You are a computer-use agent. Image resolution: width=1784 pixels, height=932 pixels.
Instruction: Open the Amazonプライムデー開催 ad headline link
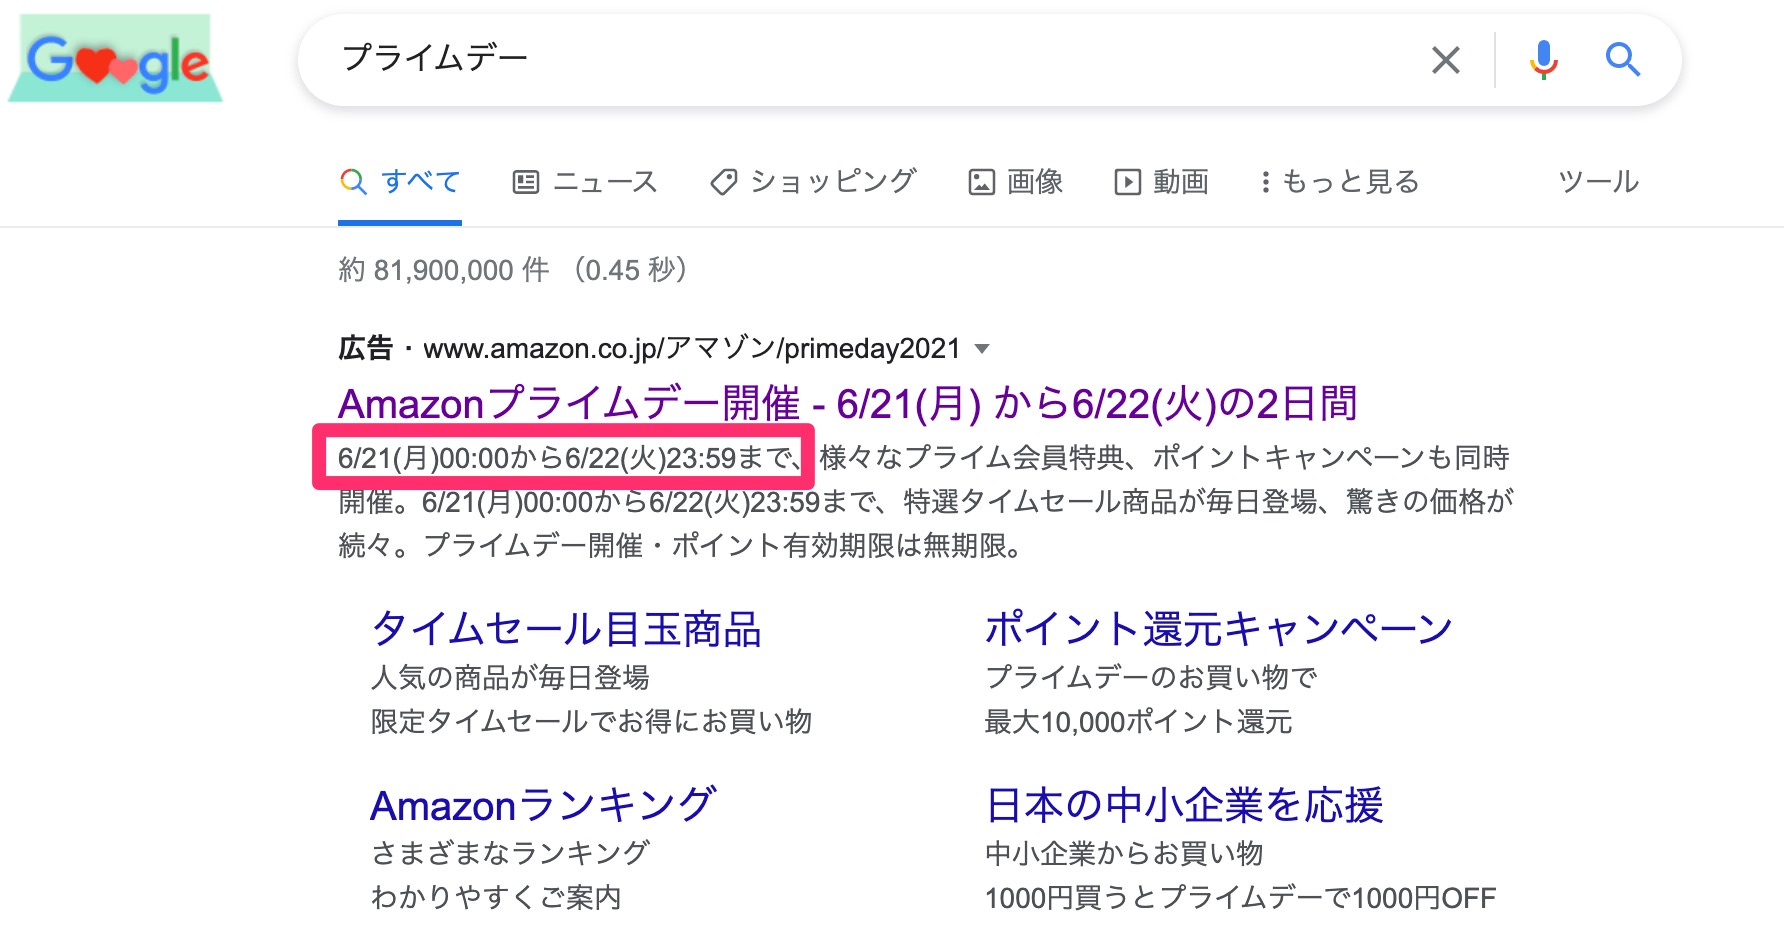pyautogui.click(x=847, y=404)
